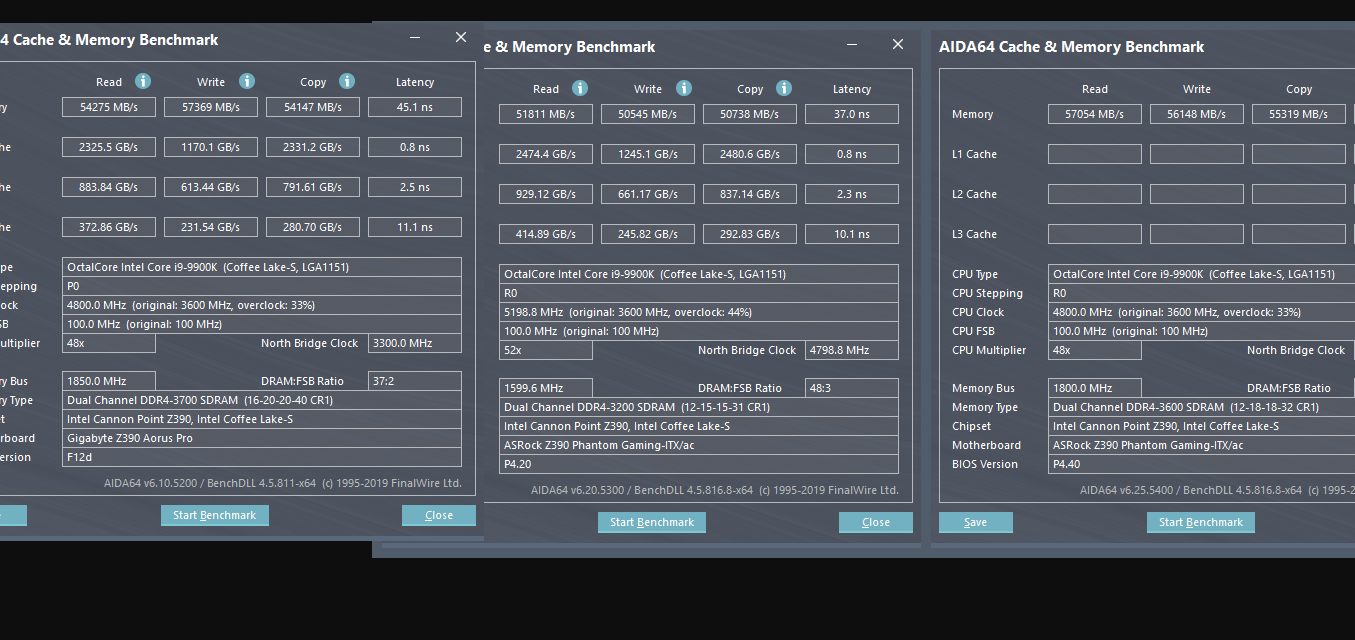Click the 37:2 DRAM:FSB ratio value
This screenshot has height=640, width=1355.
[415, 381]
